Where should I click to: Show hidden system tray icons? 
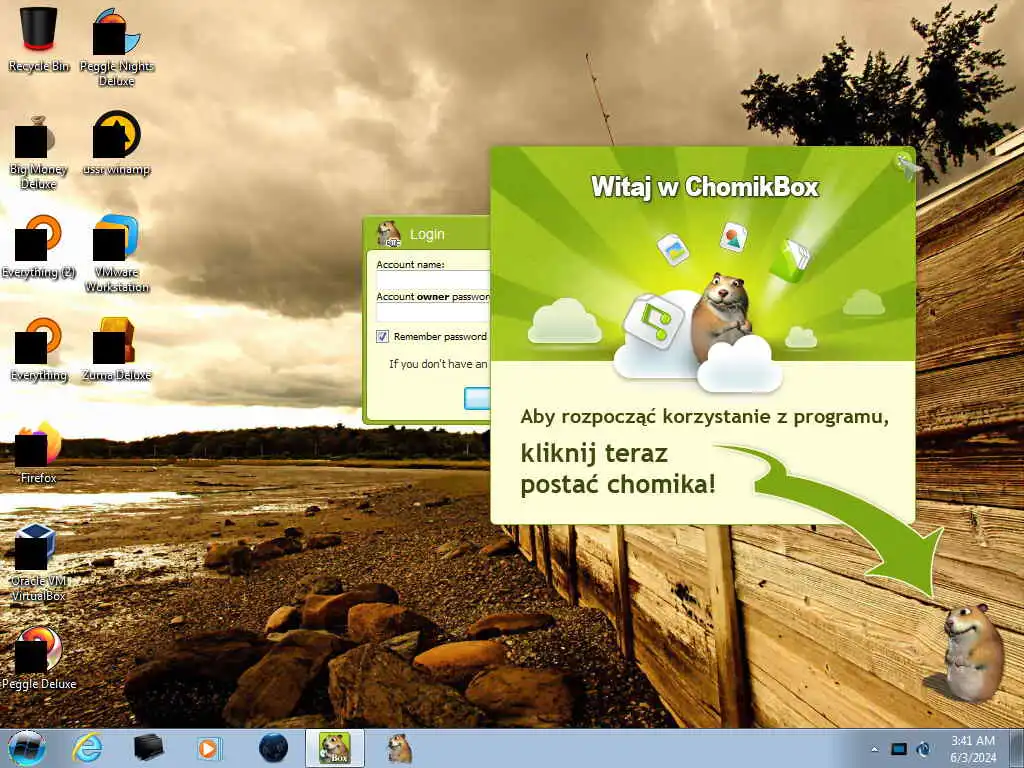[874, 749]
